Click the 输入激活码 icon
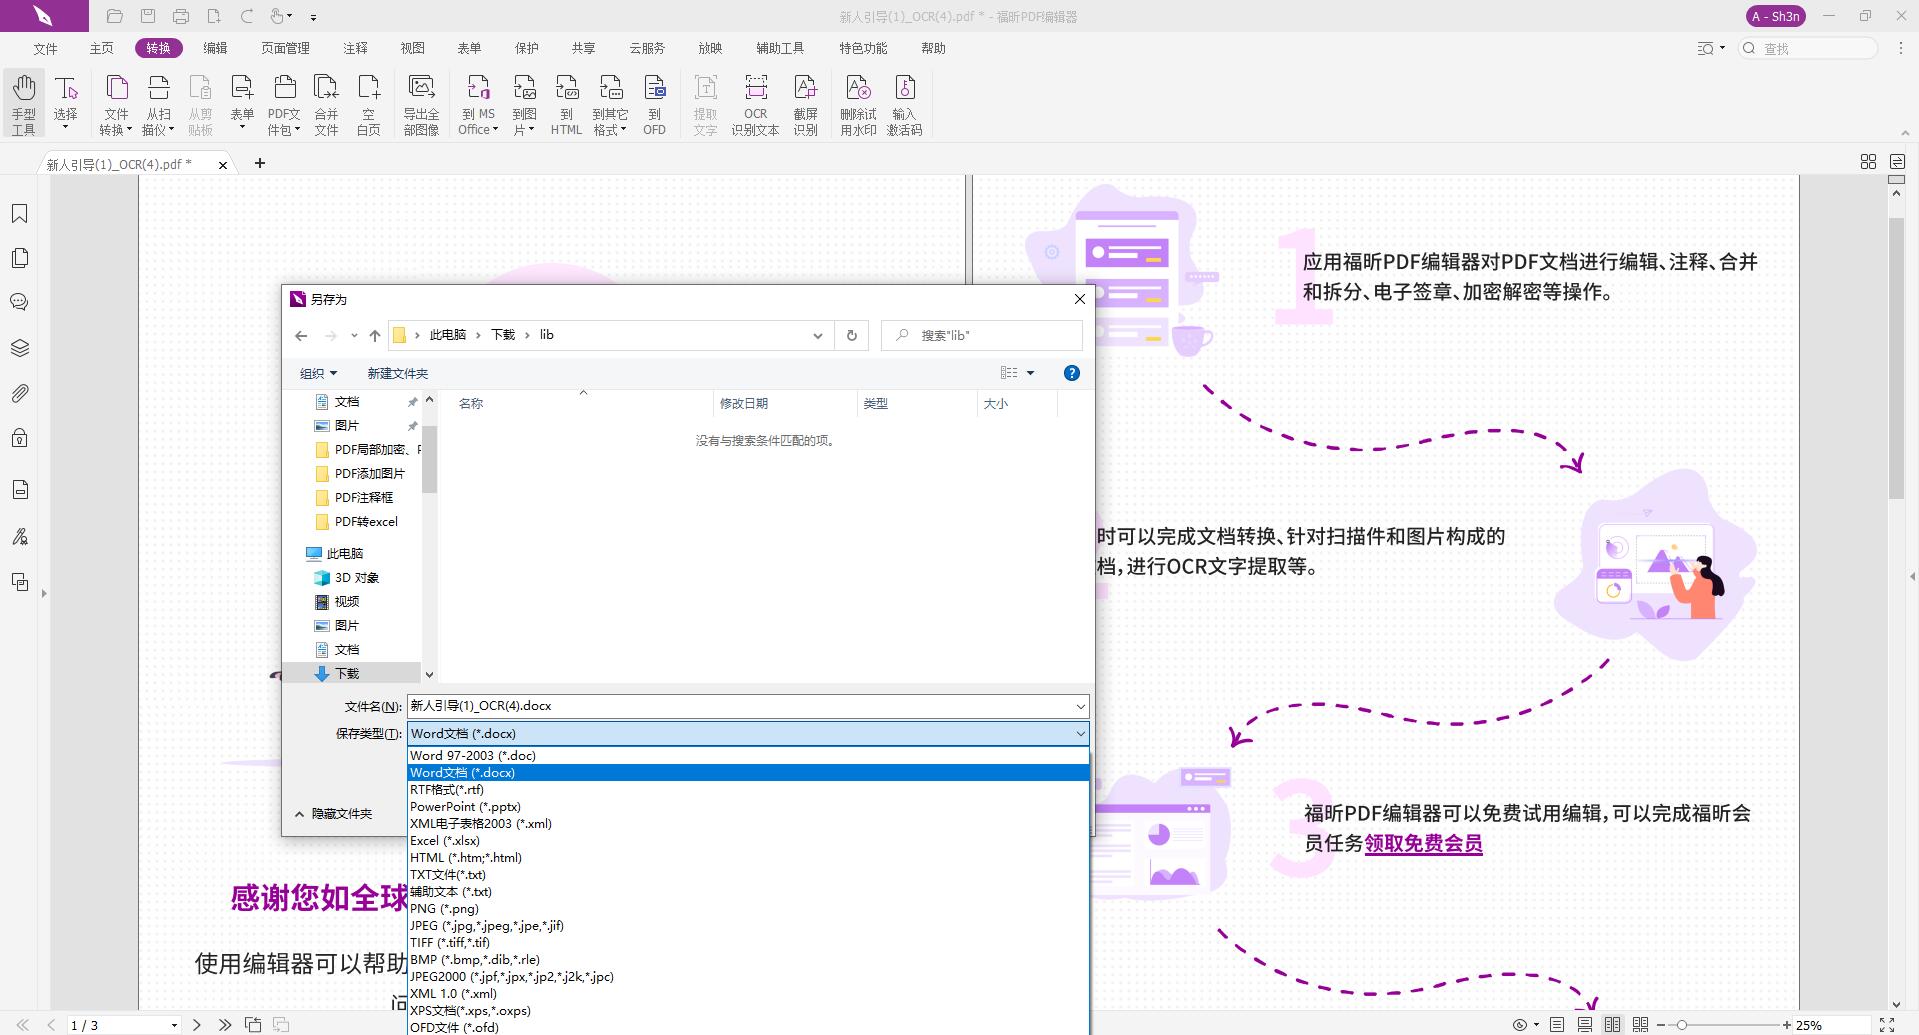This screenshot has width=1919, height=1035. coord(905,103)
